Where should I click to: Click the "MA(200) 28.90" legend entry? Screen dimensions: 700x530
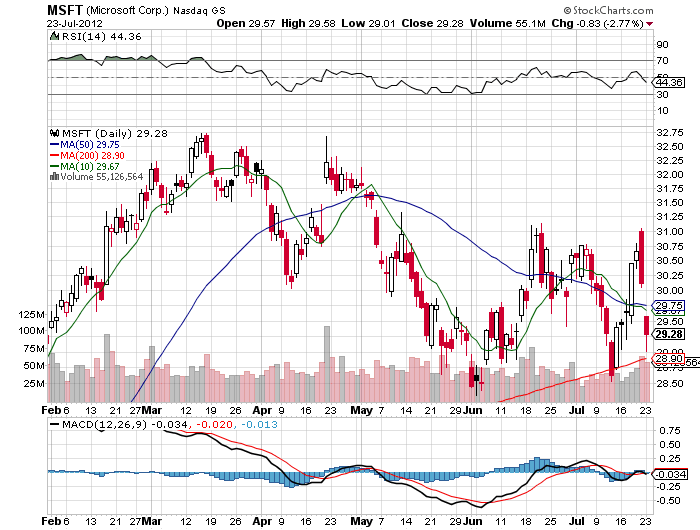click(x=92, y=155)
